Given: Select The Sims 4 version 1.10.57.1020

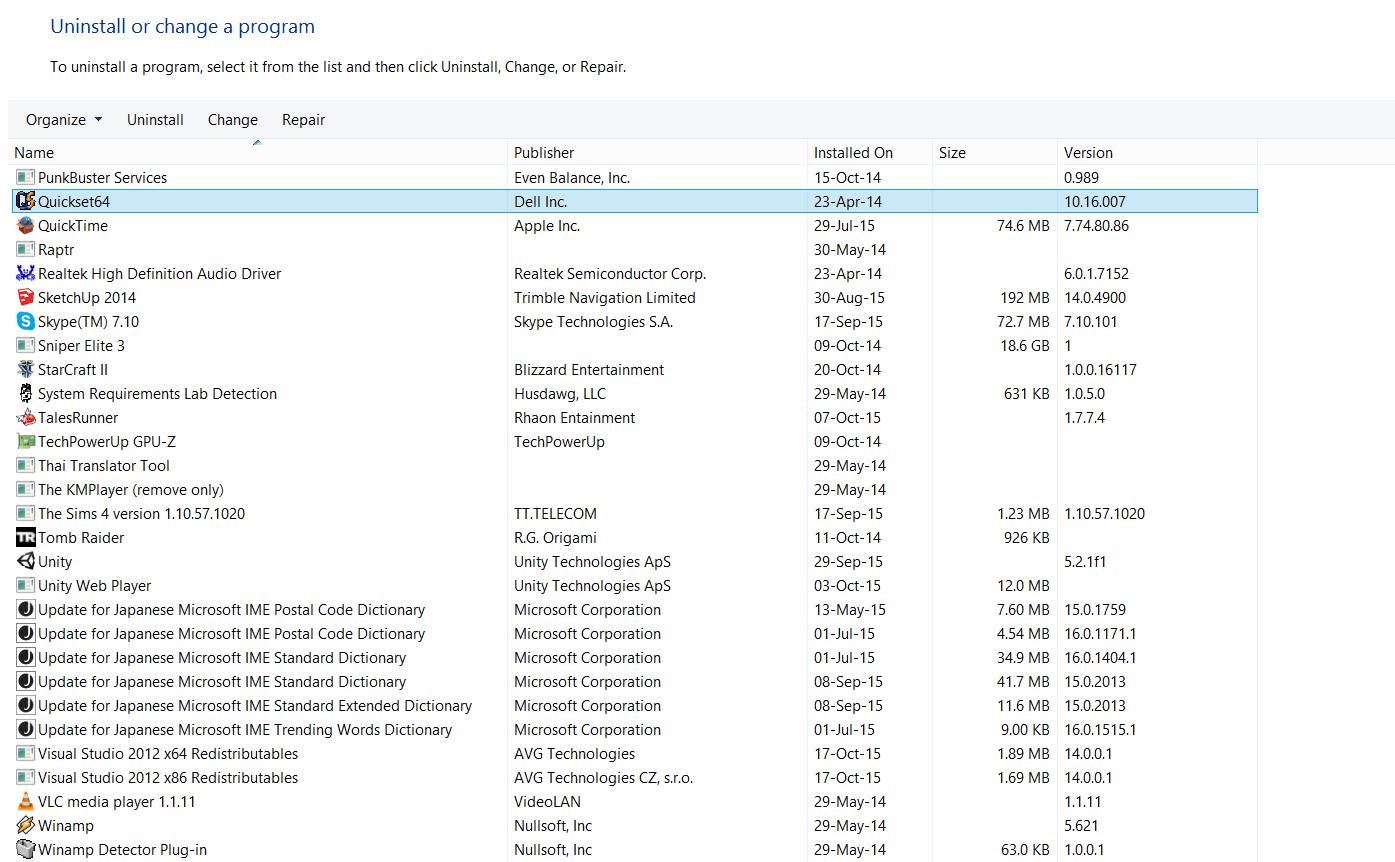Looking at the screenshot, I should [141, 513].
